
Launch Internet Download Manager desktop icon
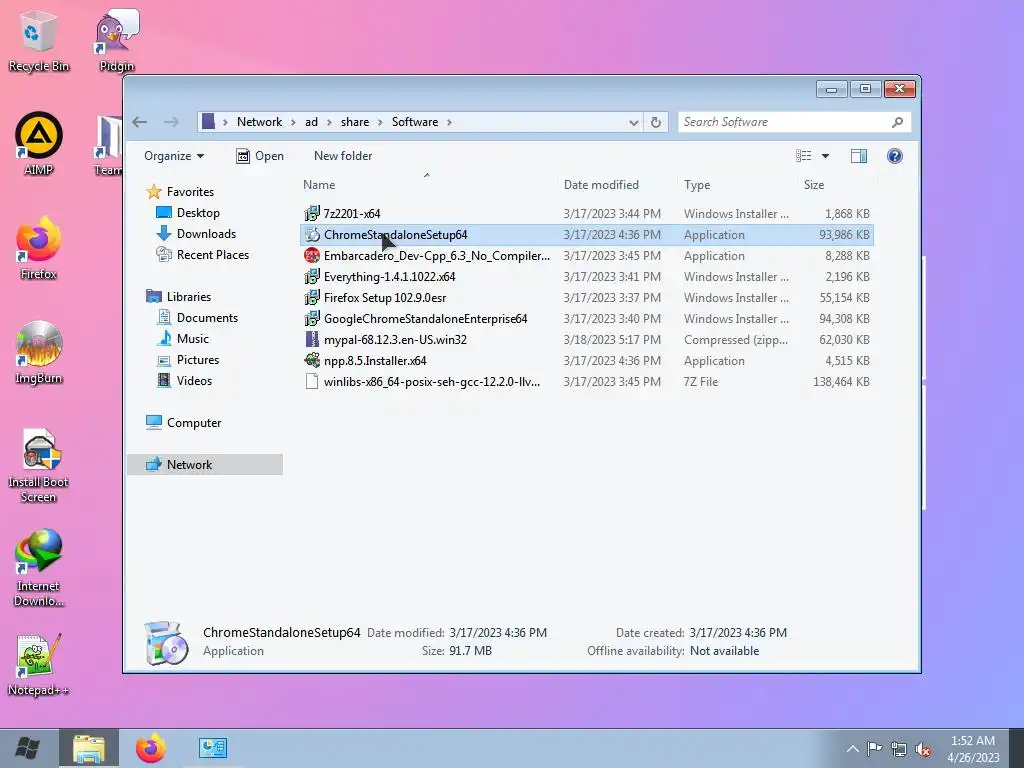[39, 568]
